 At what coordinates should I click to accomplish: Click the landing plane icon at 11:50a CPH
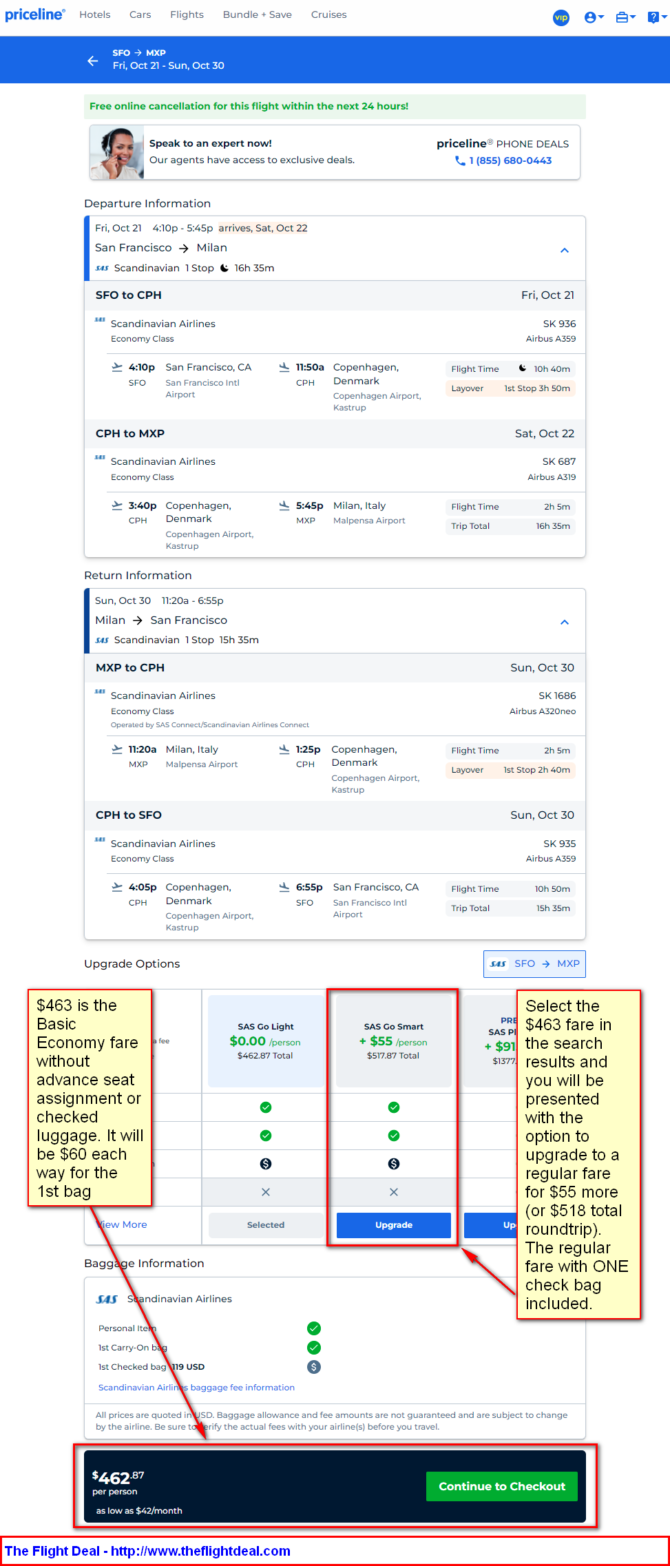[285, 367]
